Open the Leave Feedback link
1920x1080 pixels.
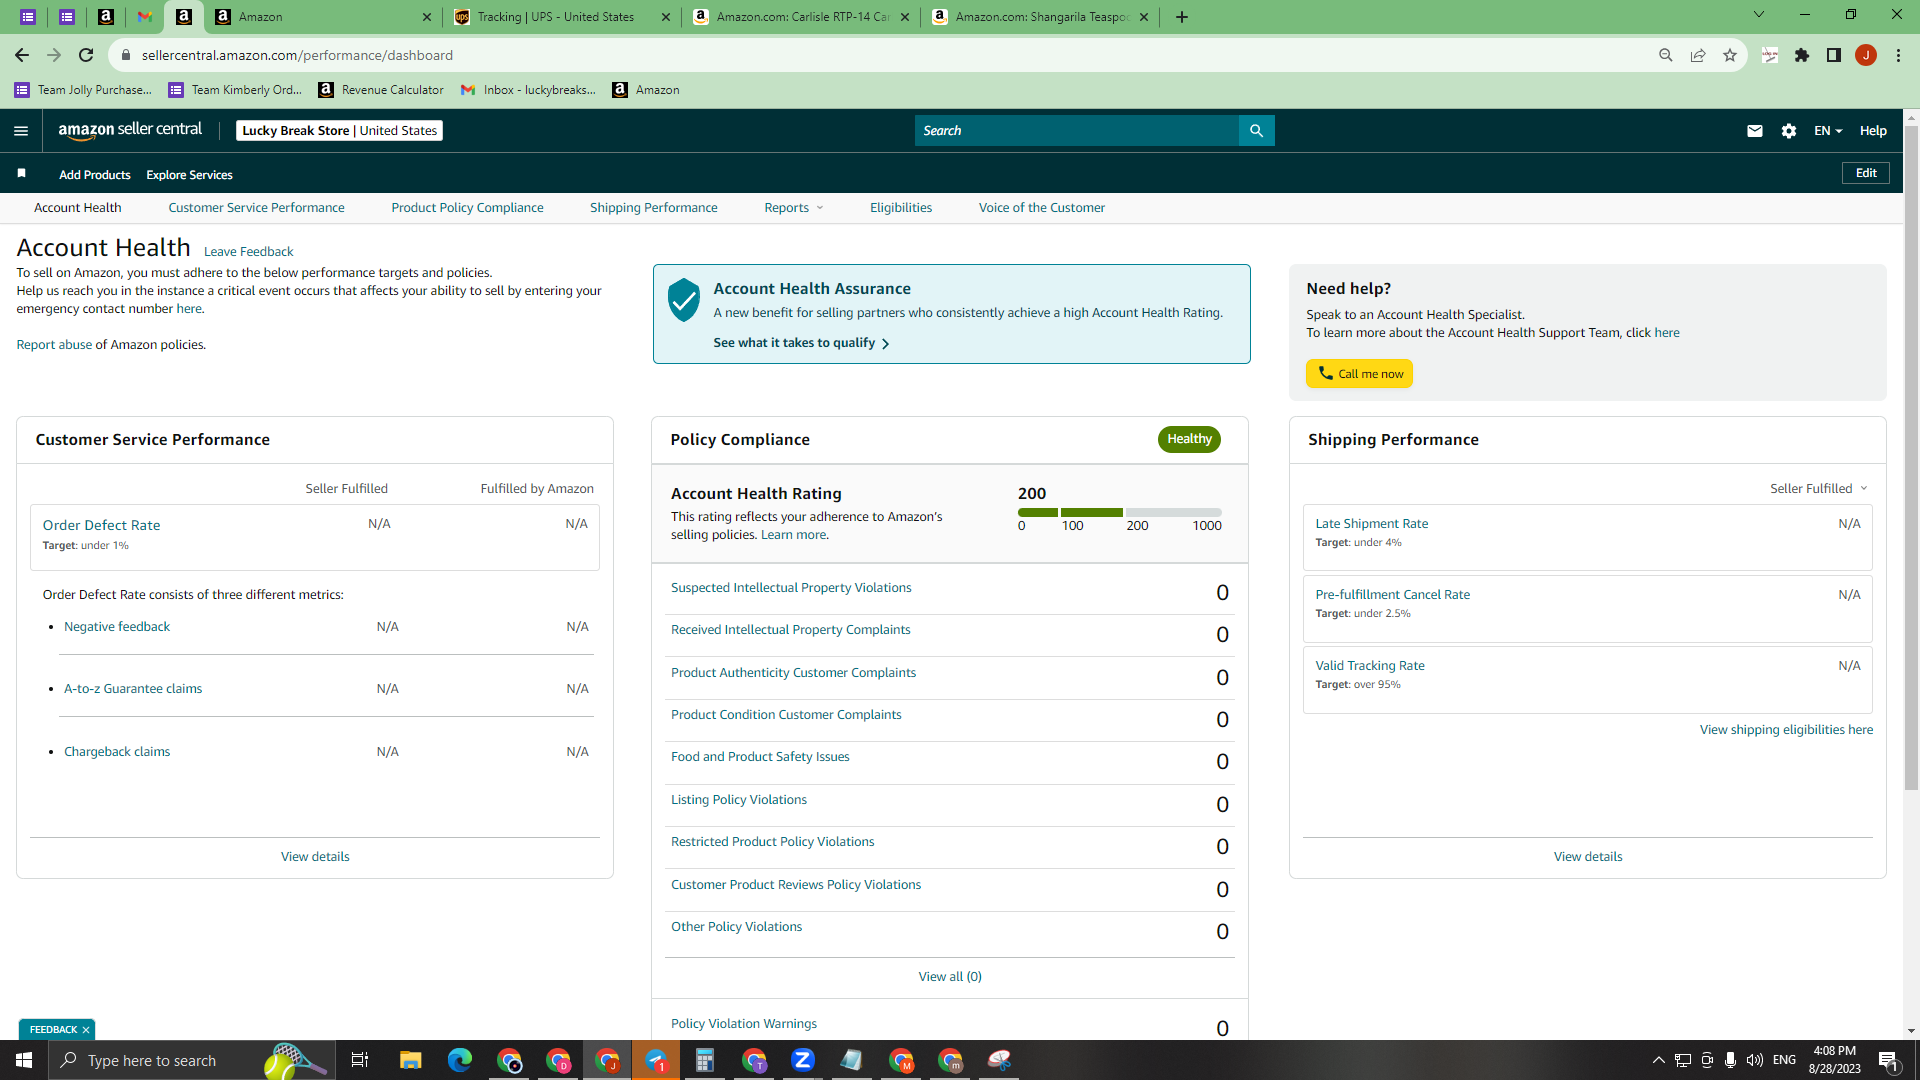click(248, 252)
